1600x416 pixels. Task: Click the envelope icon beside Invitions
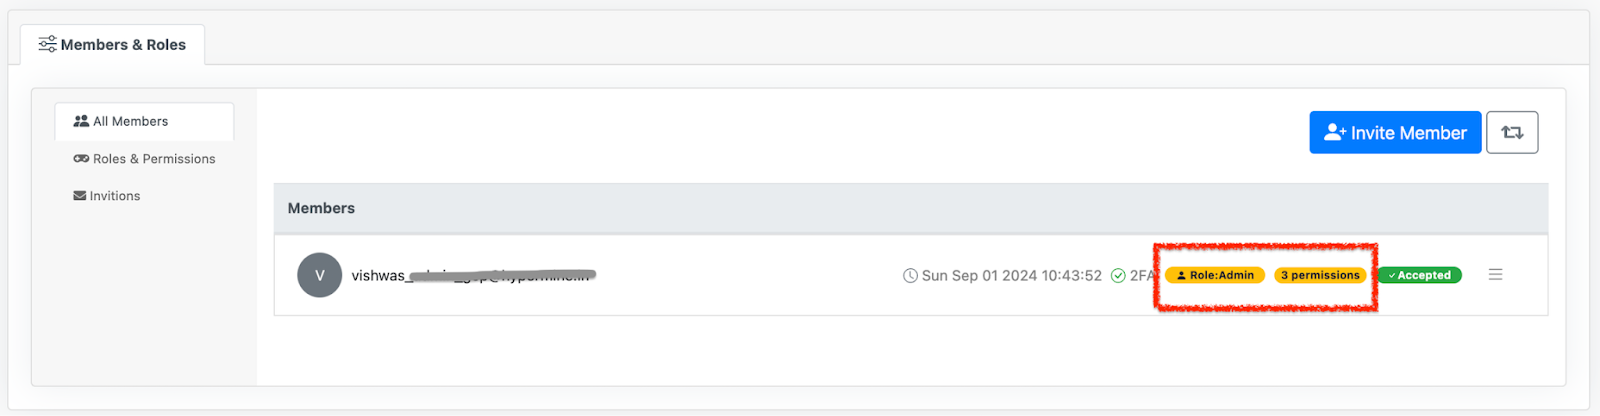80,196
